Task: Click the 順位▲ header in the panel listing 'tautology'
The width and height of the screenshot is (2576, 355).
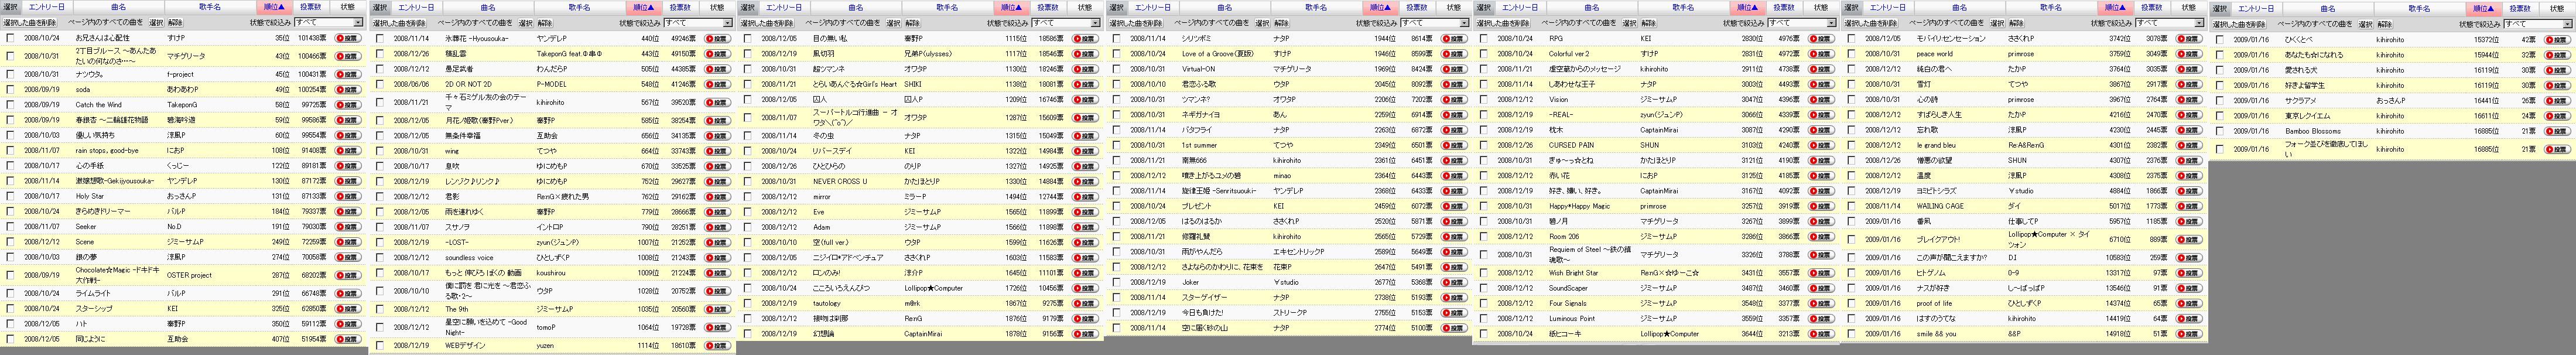Action: click(1011, 7)
